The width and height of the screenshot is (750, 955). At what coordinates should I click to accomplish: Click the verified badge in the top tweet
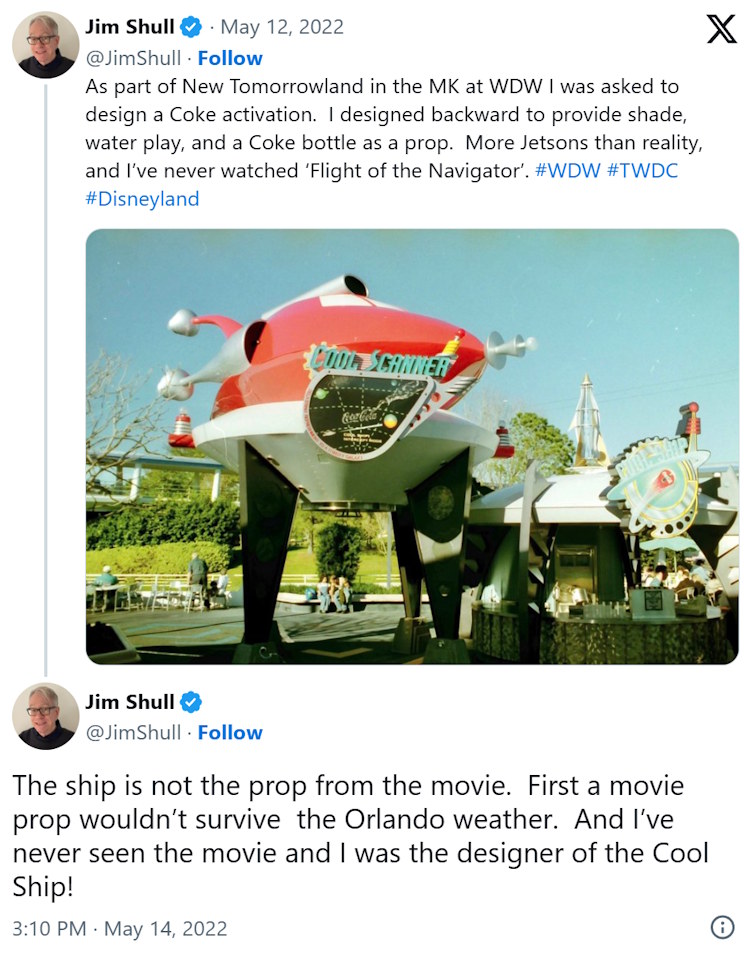190,25
